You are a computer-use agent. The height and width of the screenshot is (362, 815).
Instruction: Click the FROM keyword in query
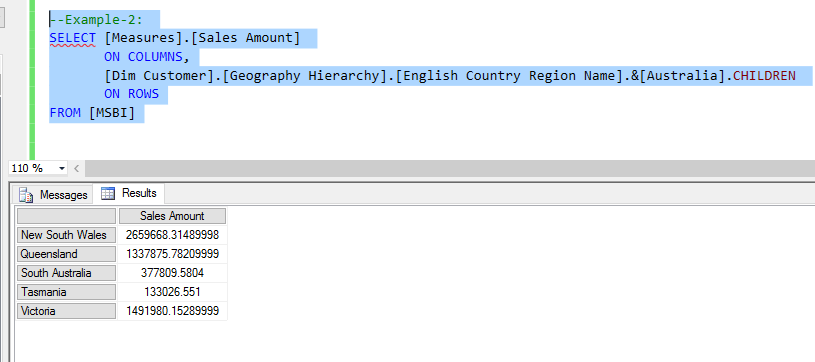[65, 113]
